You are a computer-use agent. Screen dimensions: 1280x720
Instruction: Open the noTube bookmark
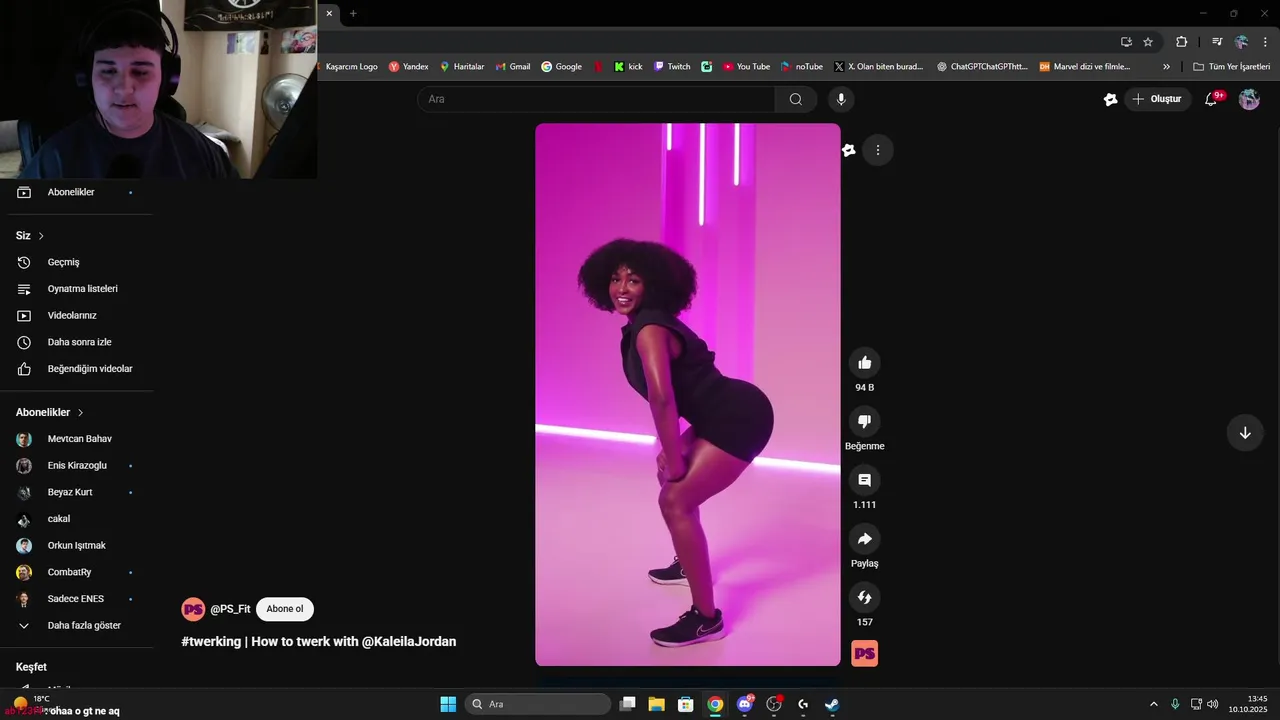point(802,67)
